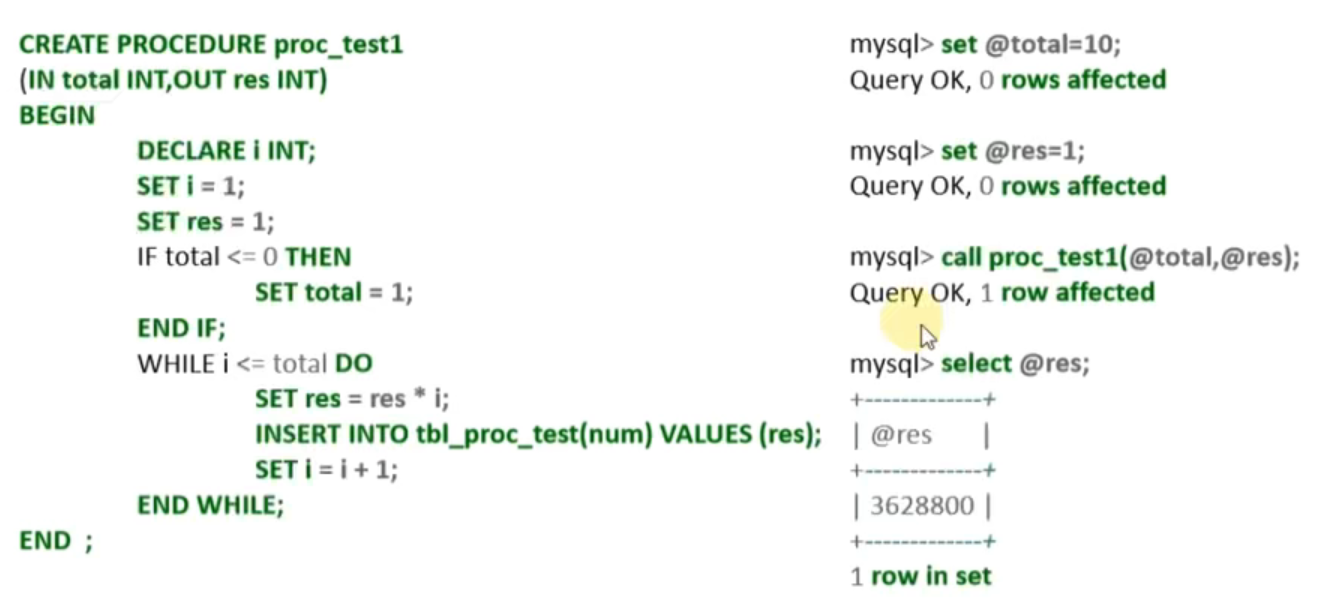Click the SET res = 1 statement

tap(205, 221)
